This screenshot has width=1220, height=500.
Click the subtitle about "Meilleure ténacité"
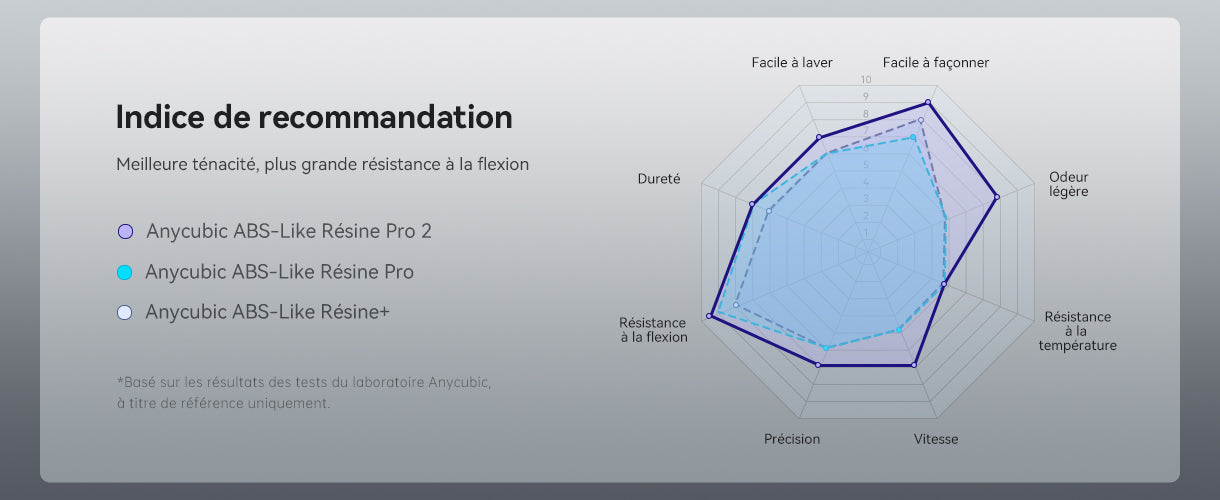click(322, 164)
